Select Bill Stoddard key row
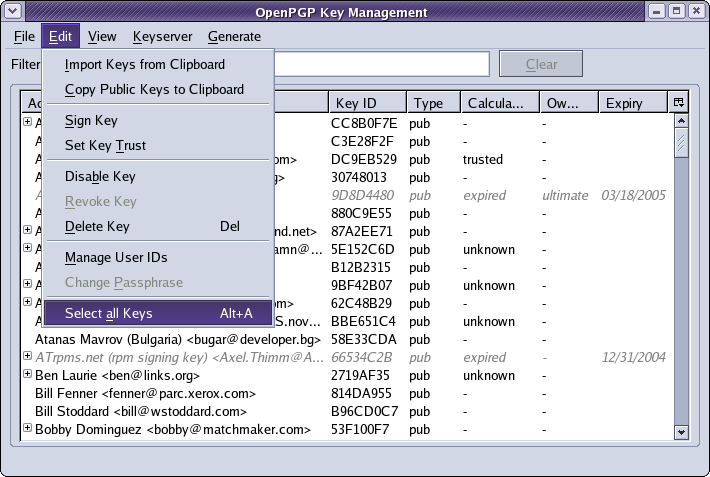This screenshot has width=710, height=477. pos(347,411)
